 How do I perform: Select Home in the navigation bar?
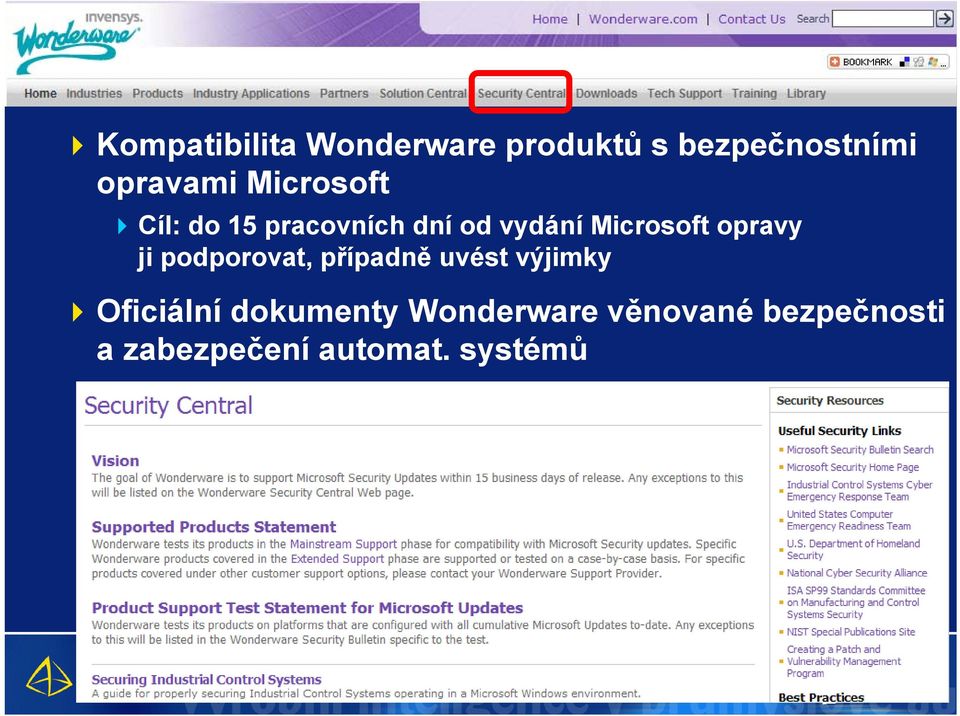tap(40, 94)
